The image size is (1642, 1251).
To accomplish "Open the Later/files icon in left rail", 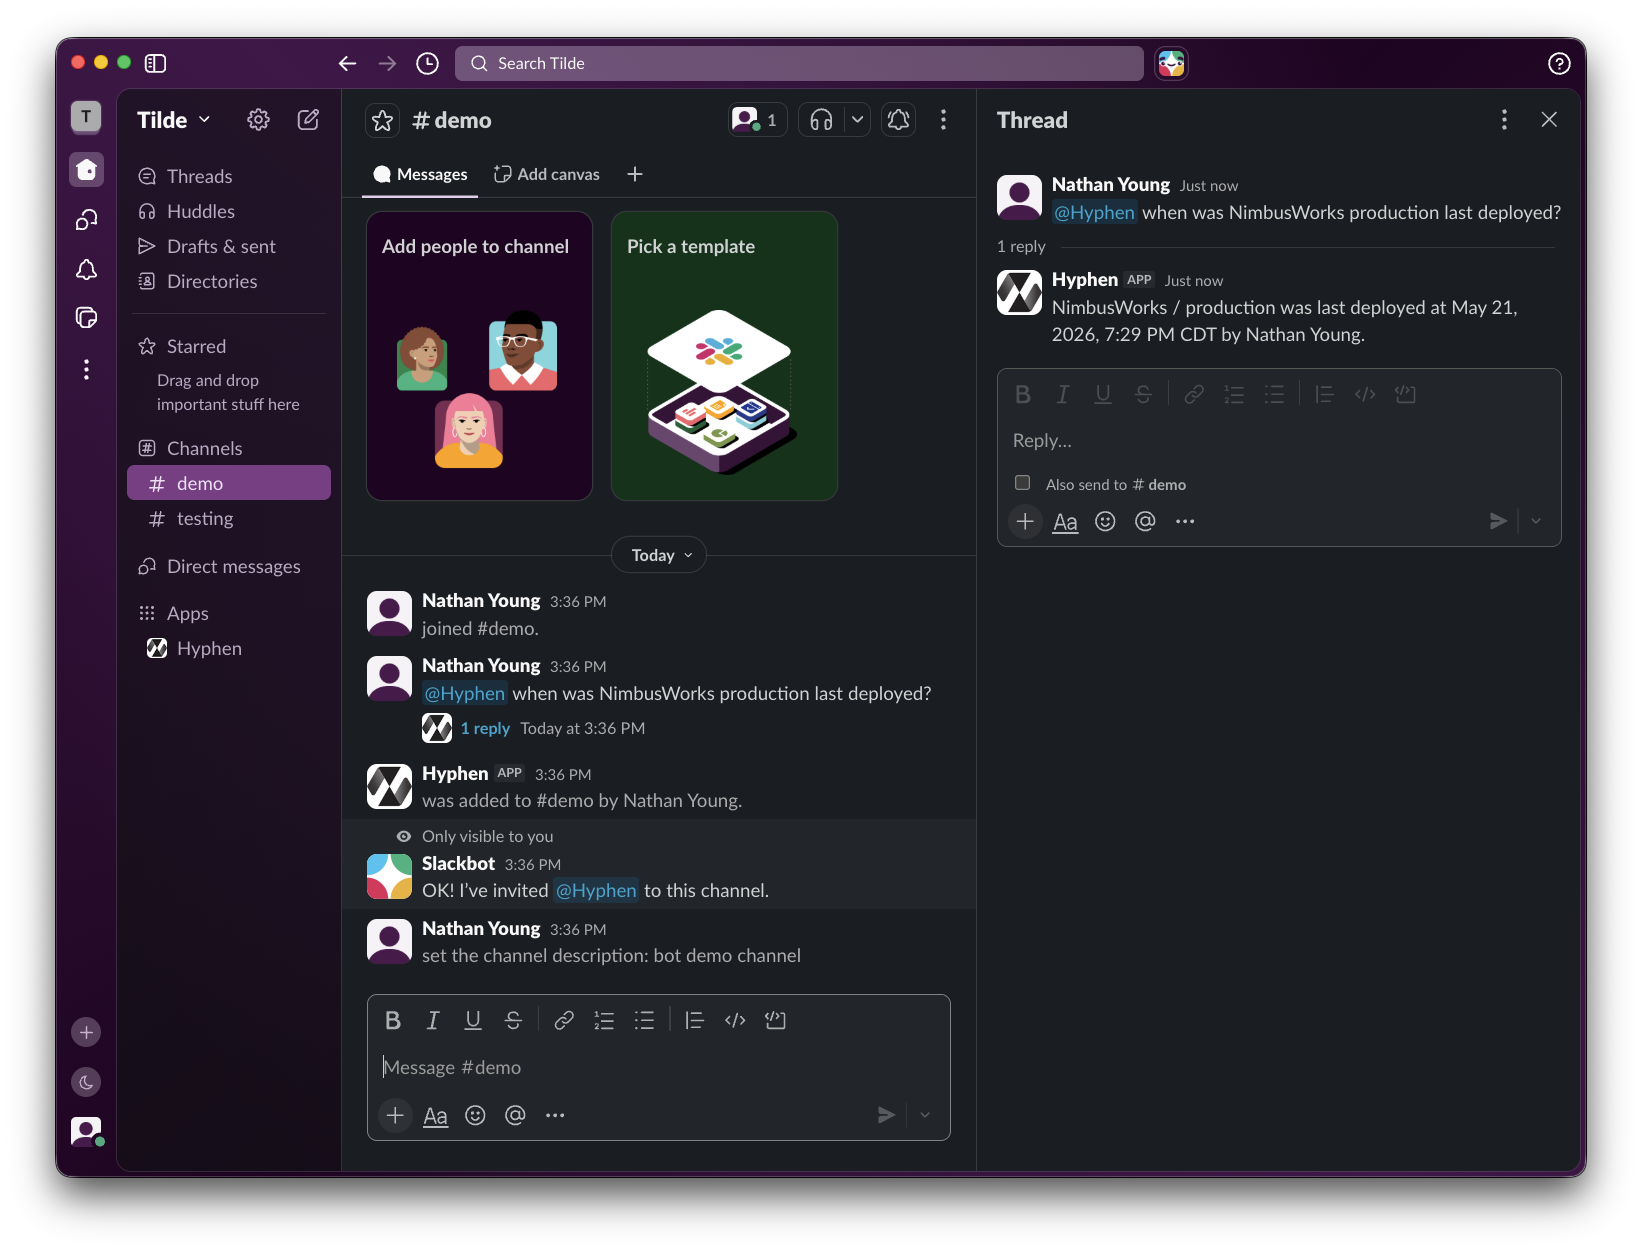I will [x=86, y=318].
